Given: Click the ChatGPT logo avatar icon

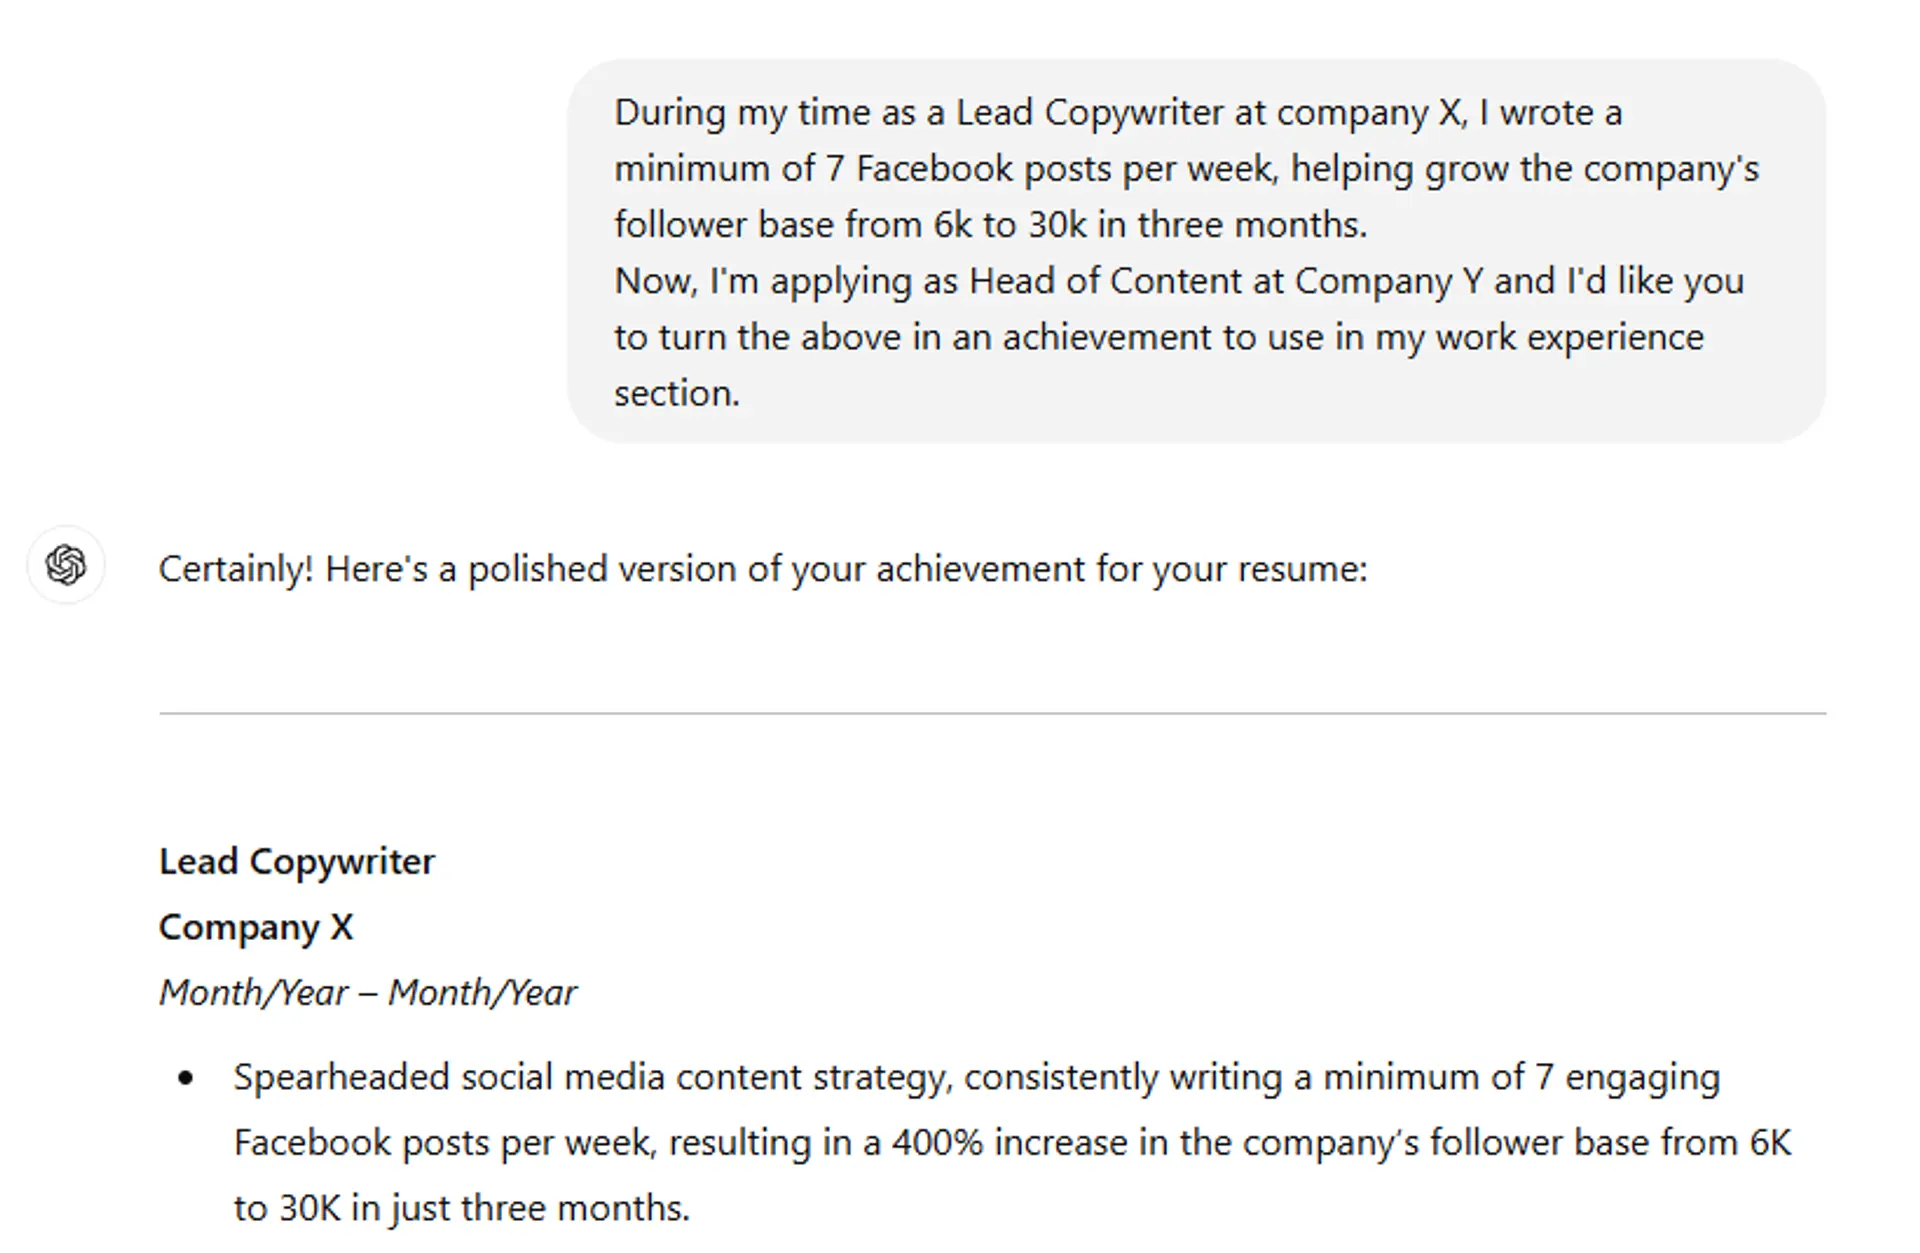Looking at the screenshot, I should click(66, 566).
